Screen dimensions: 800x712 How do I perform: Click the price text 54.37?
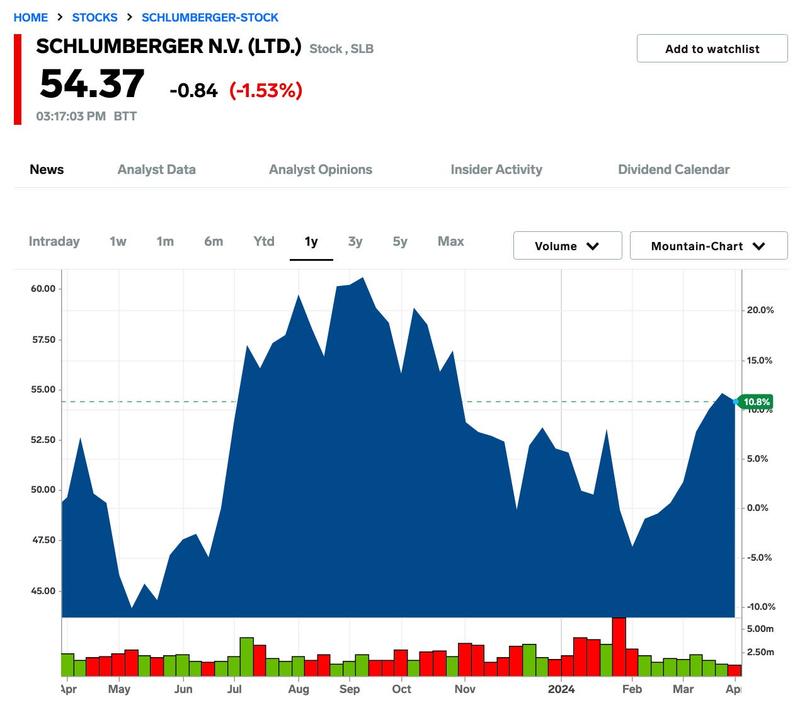coord(92,84)
